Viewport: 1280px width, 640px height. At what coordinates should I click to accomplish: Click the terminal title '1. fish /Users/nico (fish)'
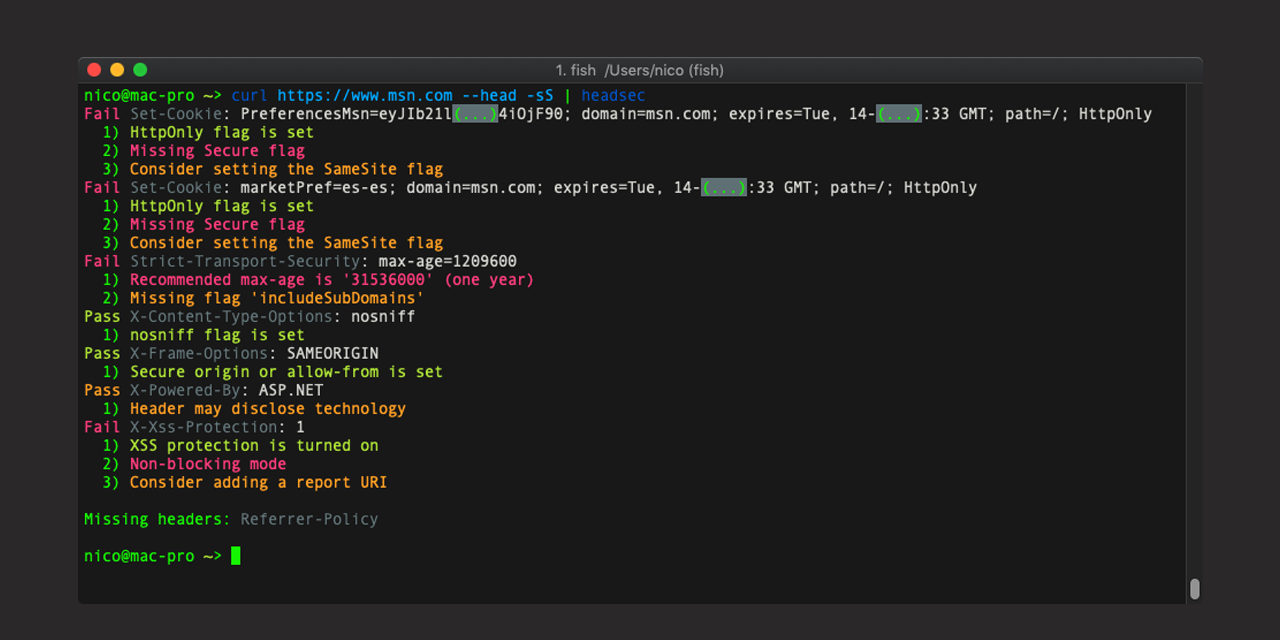click(x=640, y=70)
